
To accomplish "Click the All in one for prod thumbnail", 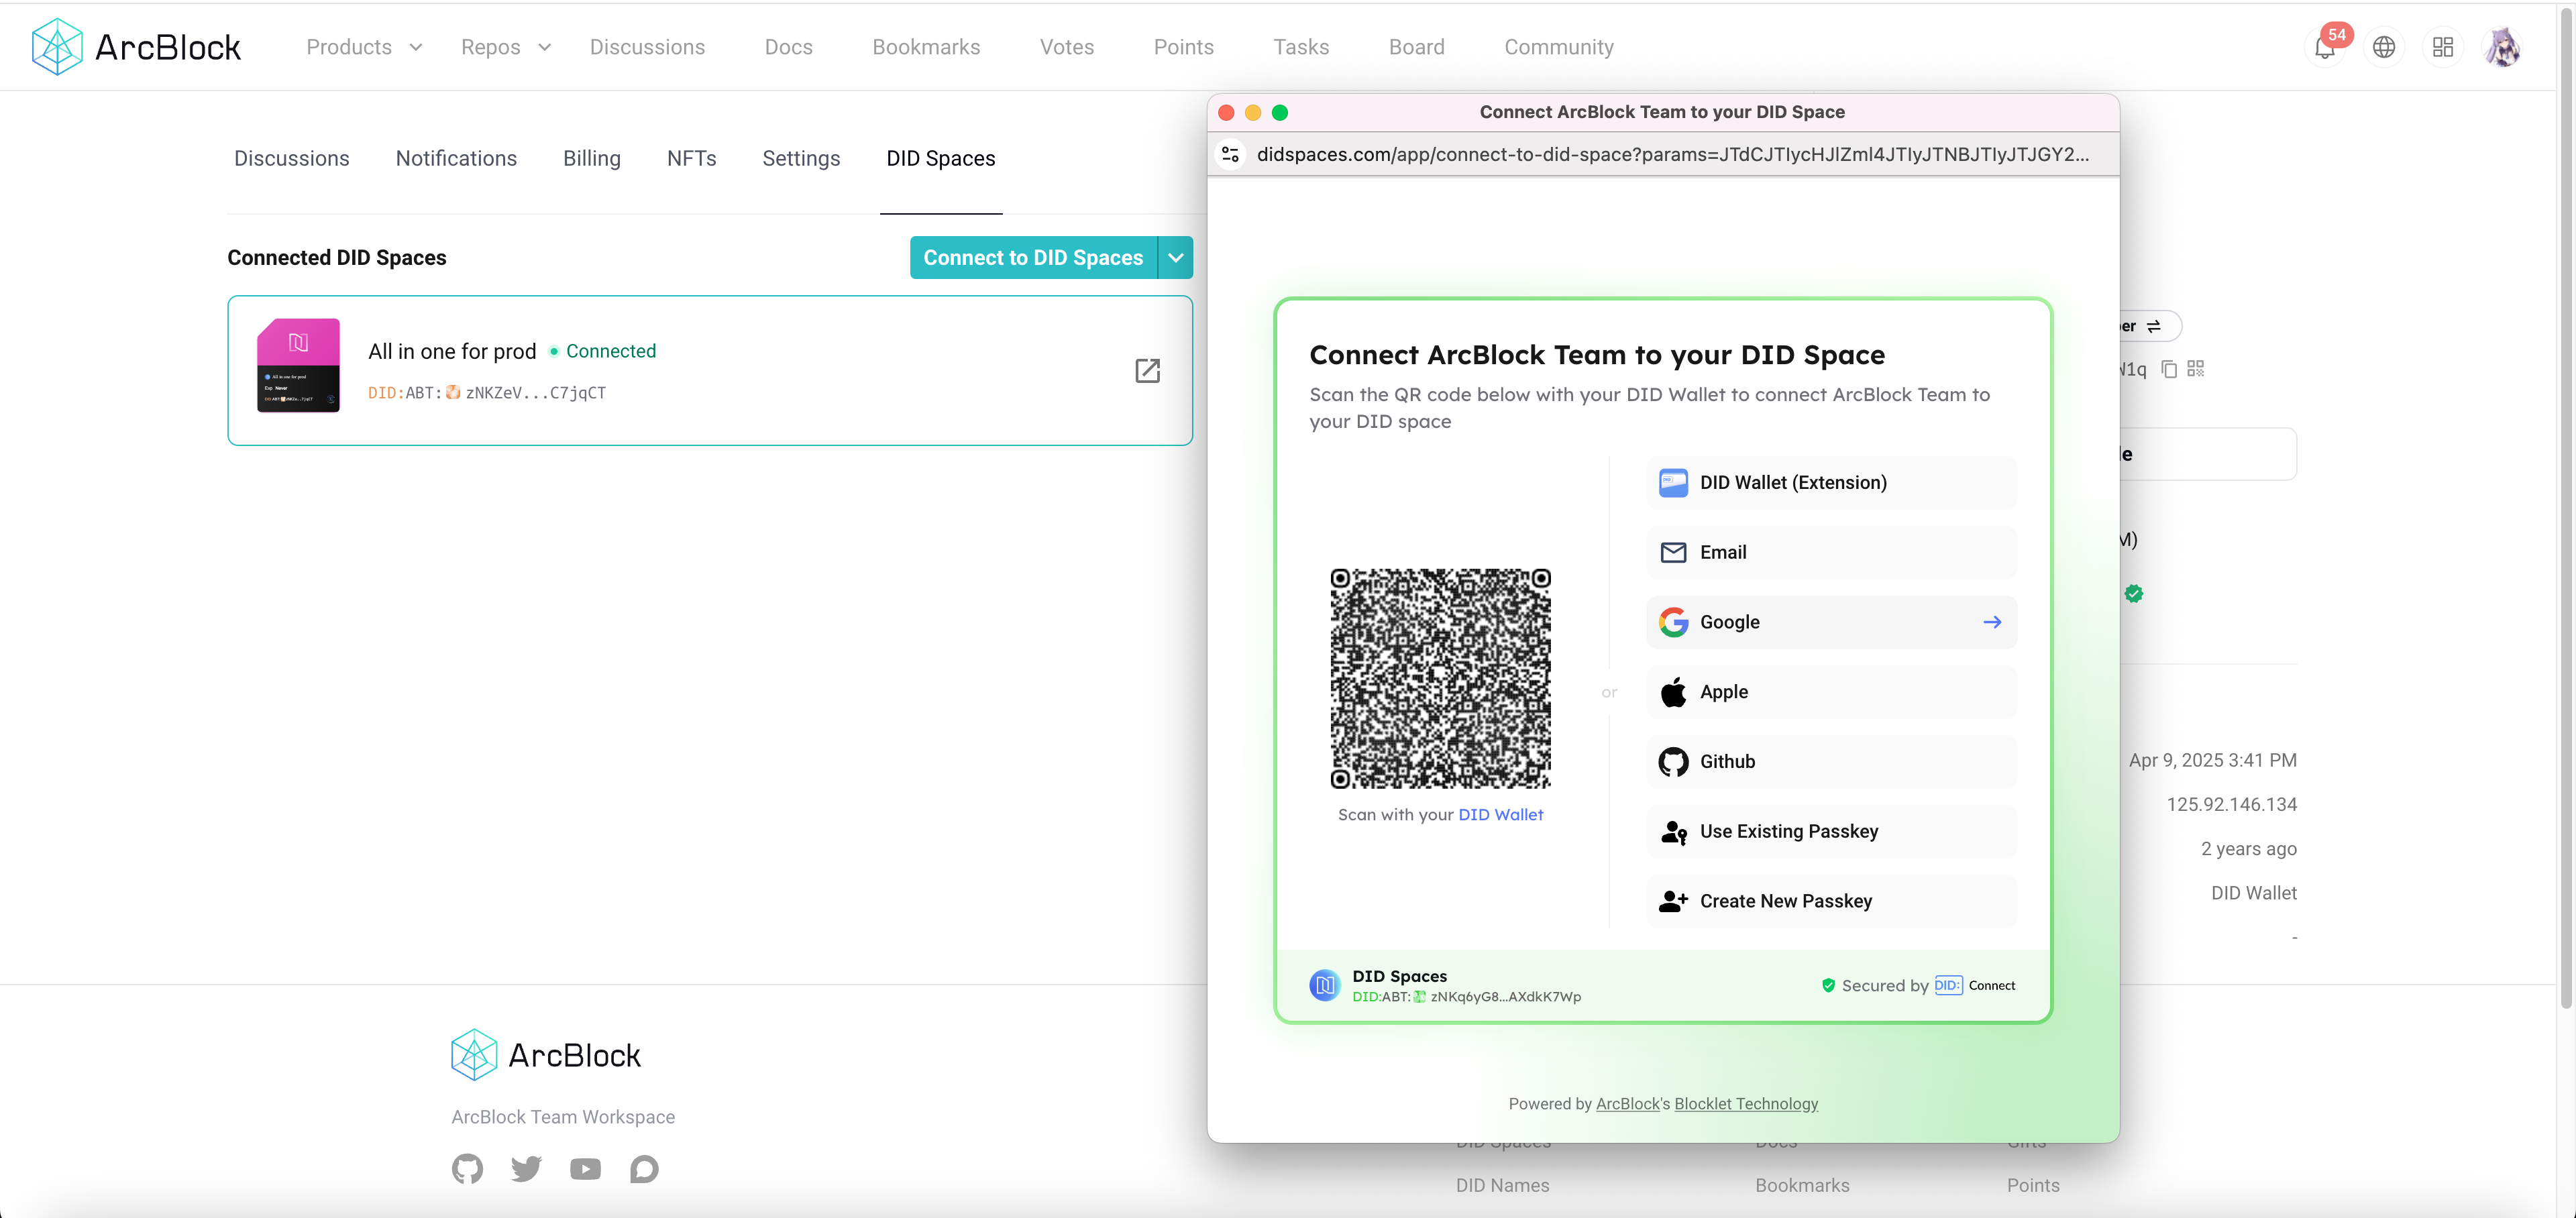I will coord(298,365).
